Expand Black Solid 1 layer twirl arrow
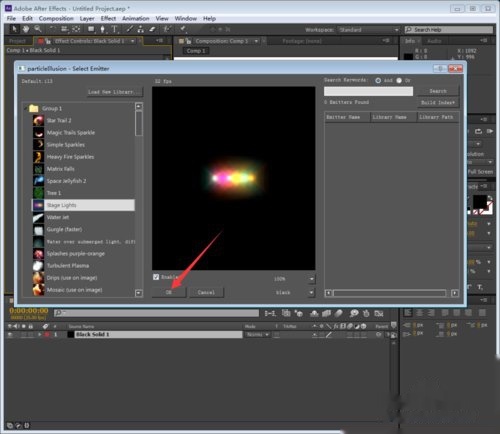 pos(40,334)
